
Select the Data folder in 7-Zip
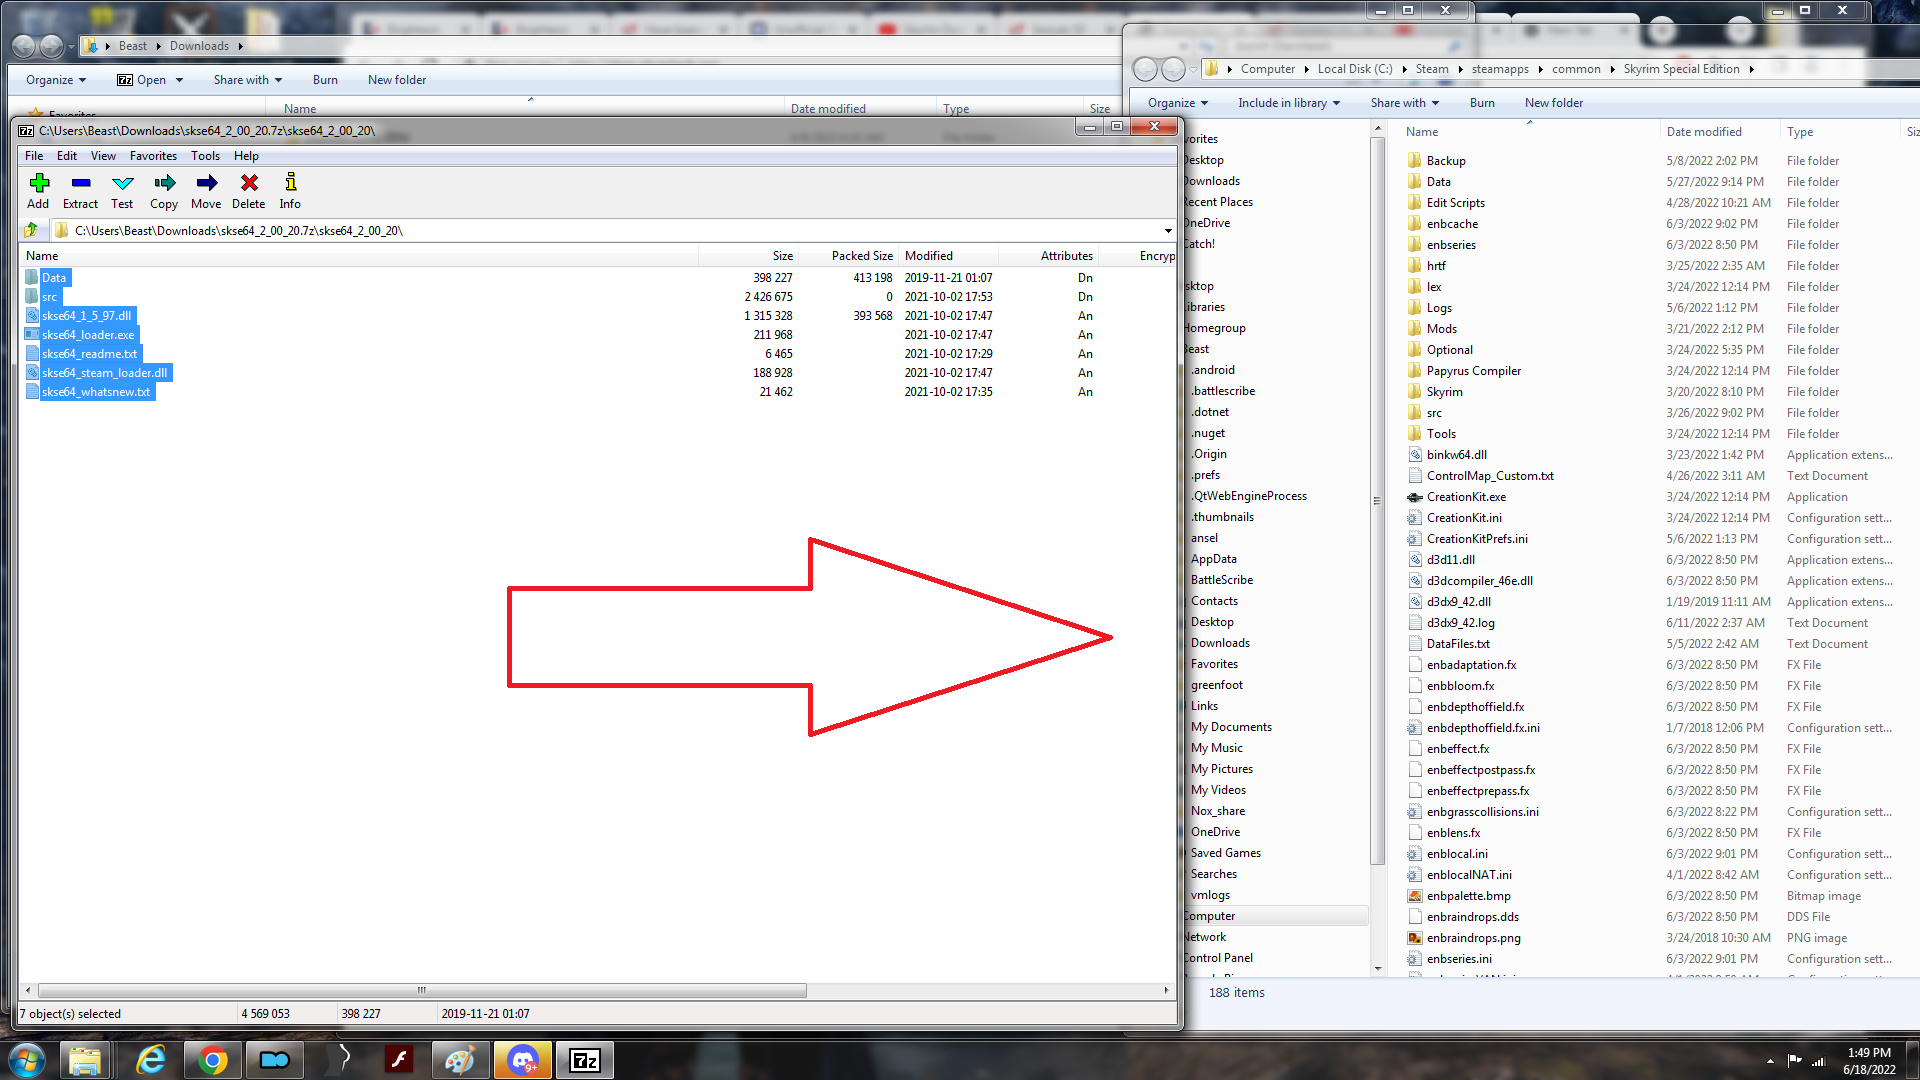pyautogui.click(x=54, y=278)
